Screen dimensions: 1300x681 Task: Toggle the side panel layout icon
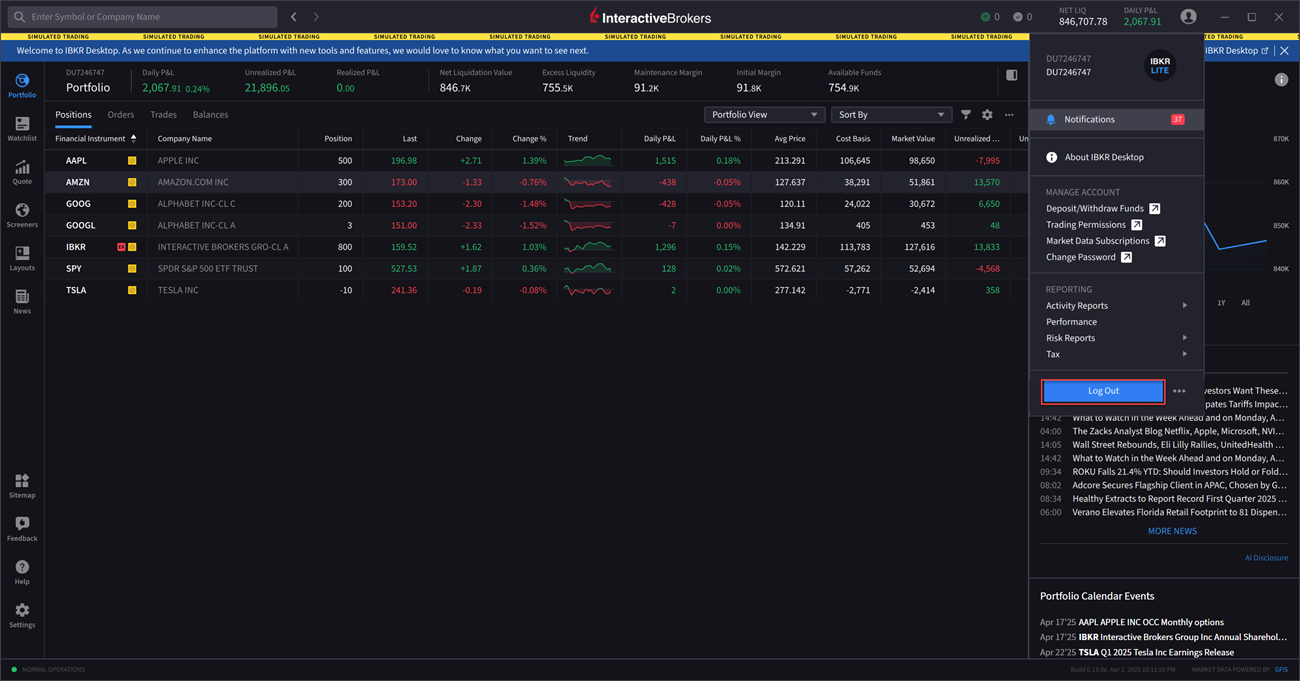point(1012,75)
